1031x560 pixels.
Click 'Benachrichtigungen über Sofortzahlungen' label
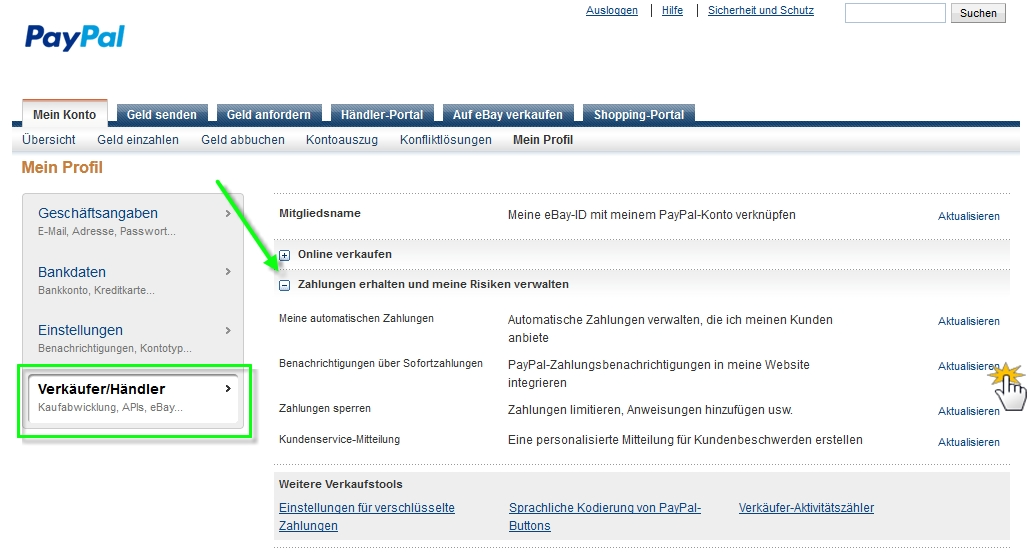coord(381,363)
